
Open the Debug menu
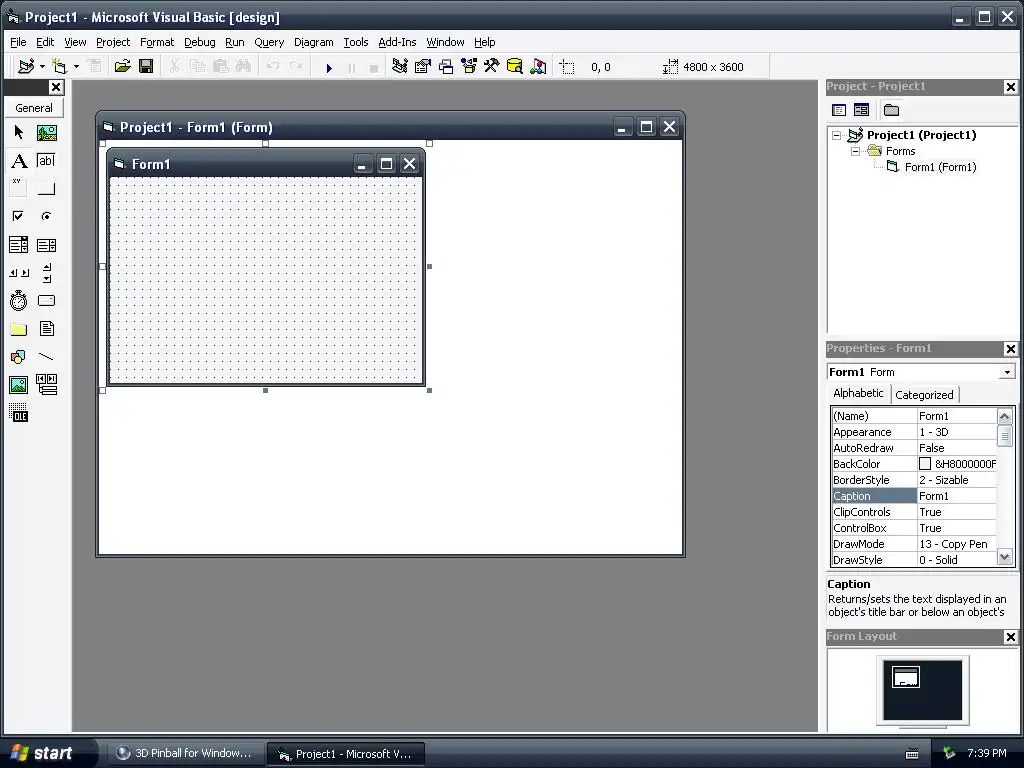point(199,42)
